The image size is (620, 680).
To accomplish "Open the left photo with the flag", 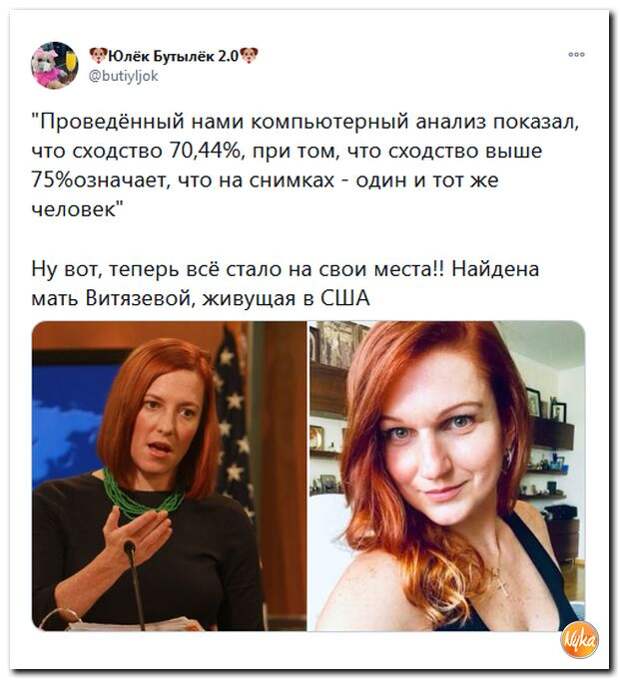I will [x=170, y=476].
